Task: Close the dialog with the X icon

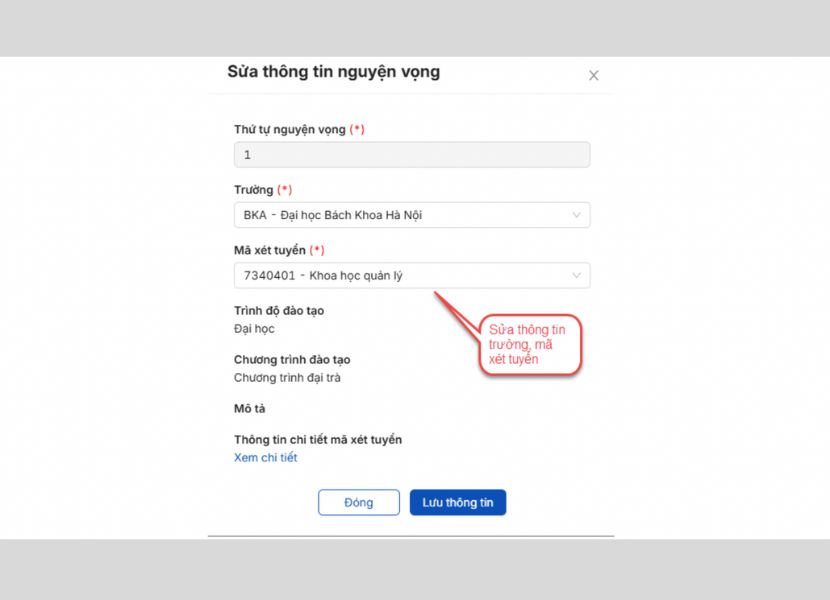Action: (x=593, y=75)
